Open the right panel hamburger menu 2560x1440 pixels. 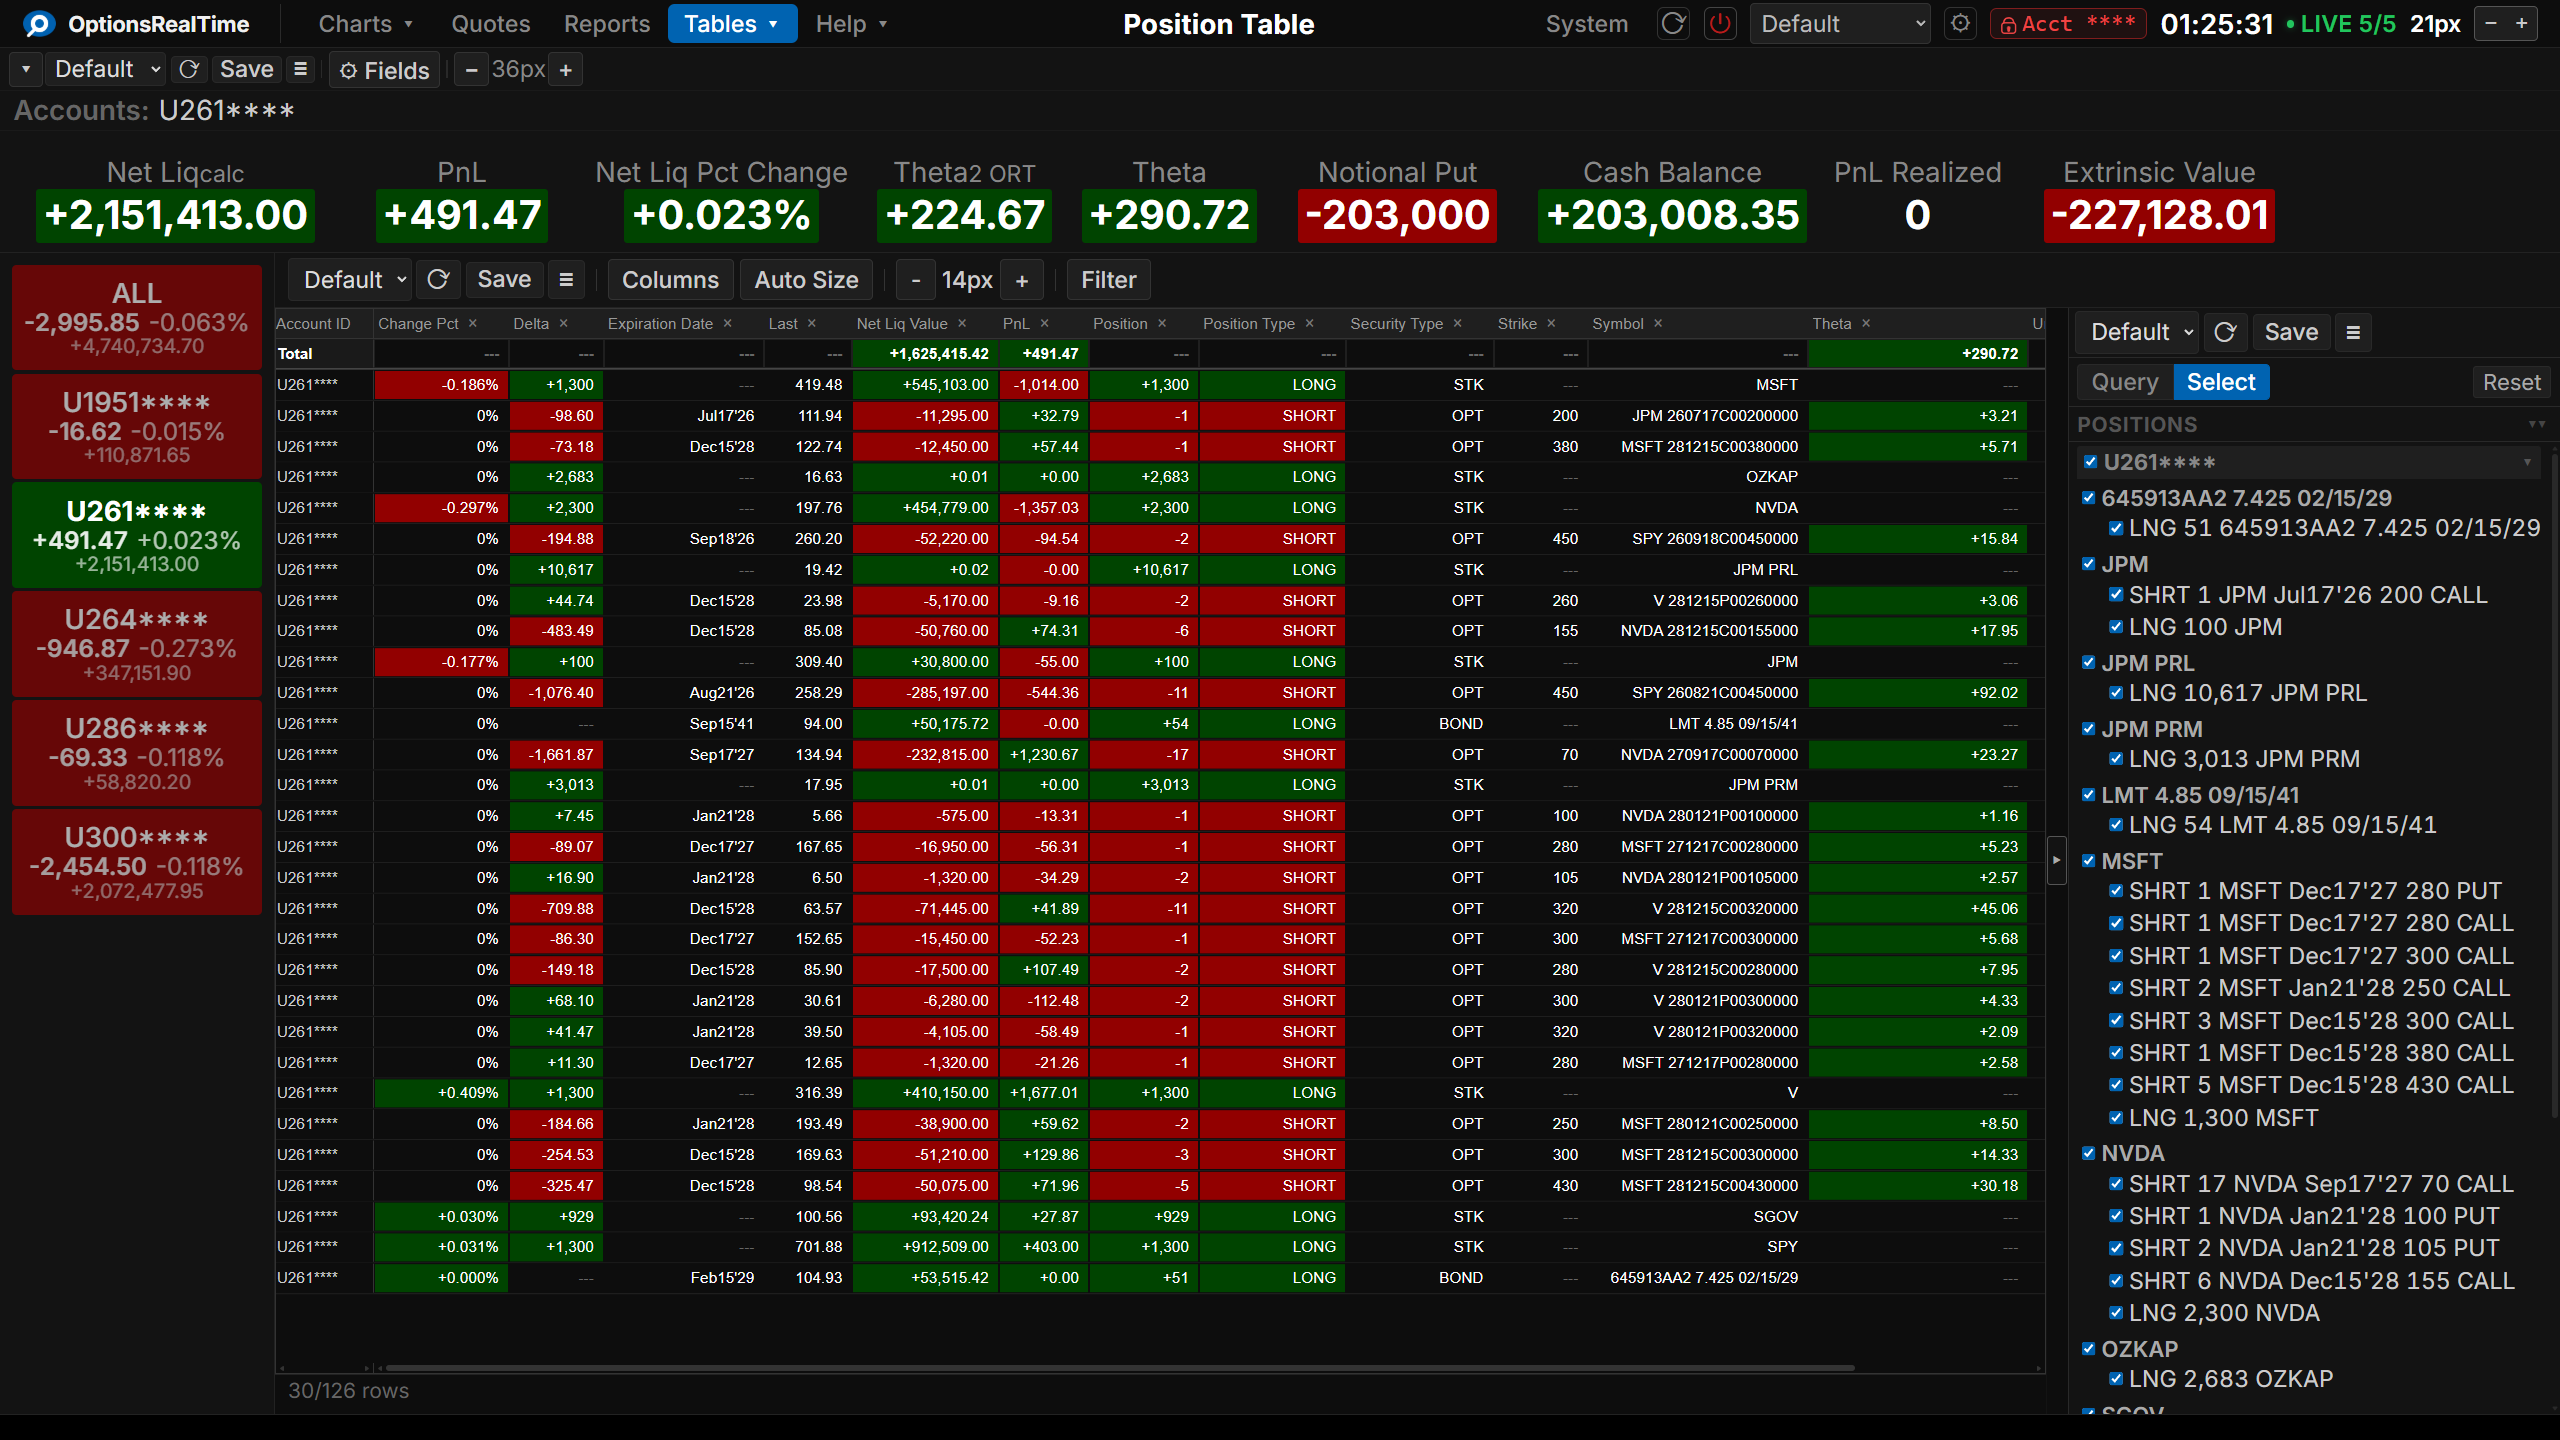(2353, 332)
